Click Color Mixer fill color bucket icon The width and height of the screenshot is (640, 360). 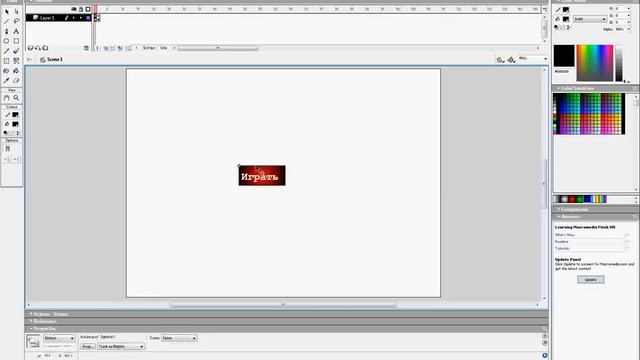pyautogui.click(x=558, y=19)
